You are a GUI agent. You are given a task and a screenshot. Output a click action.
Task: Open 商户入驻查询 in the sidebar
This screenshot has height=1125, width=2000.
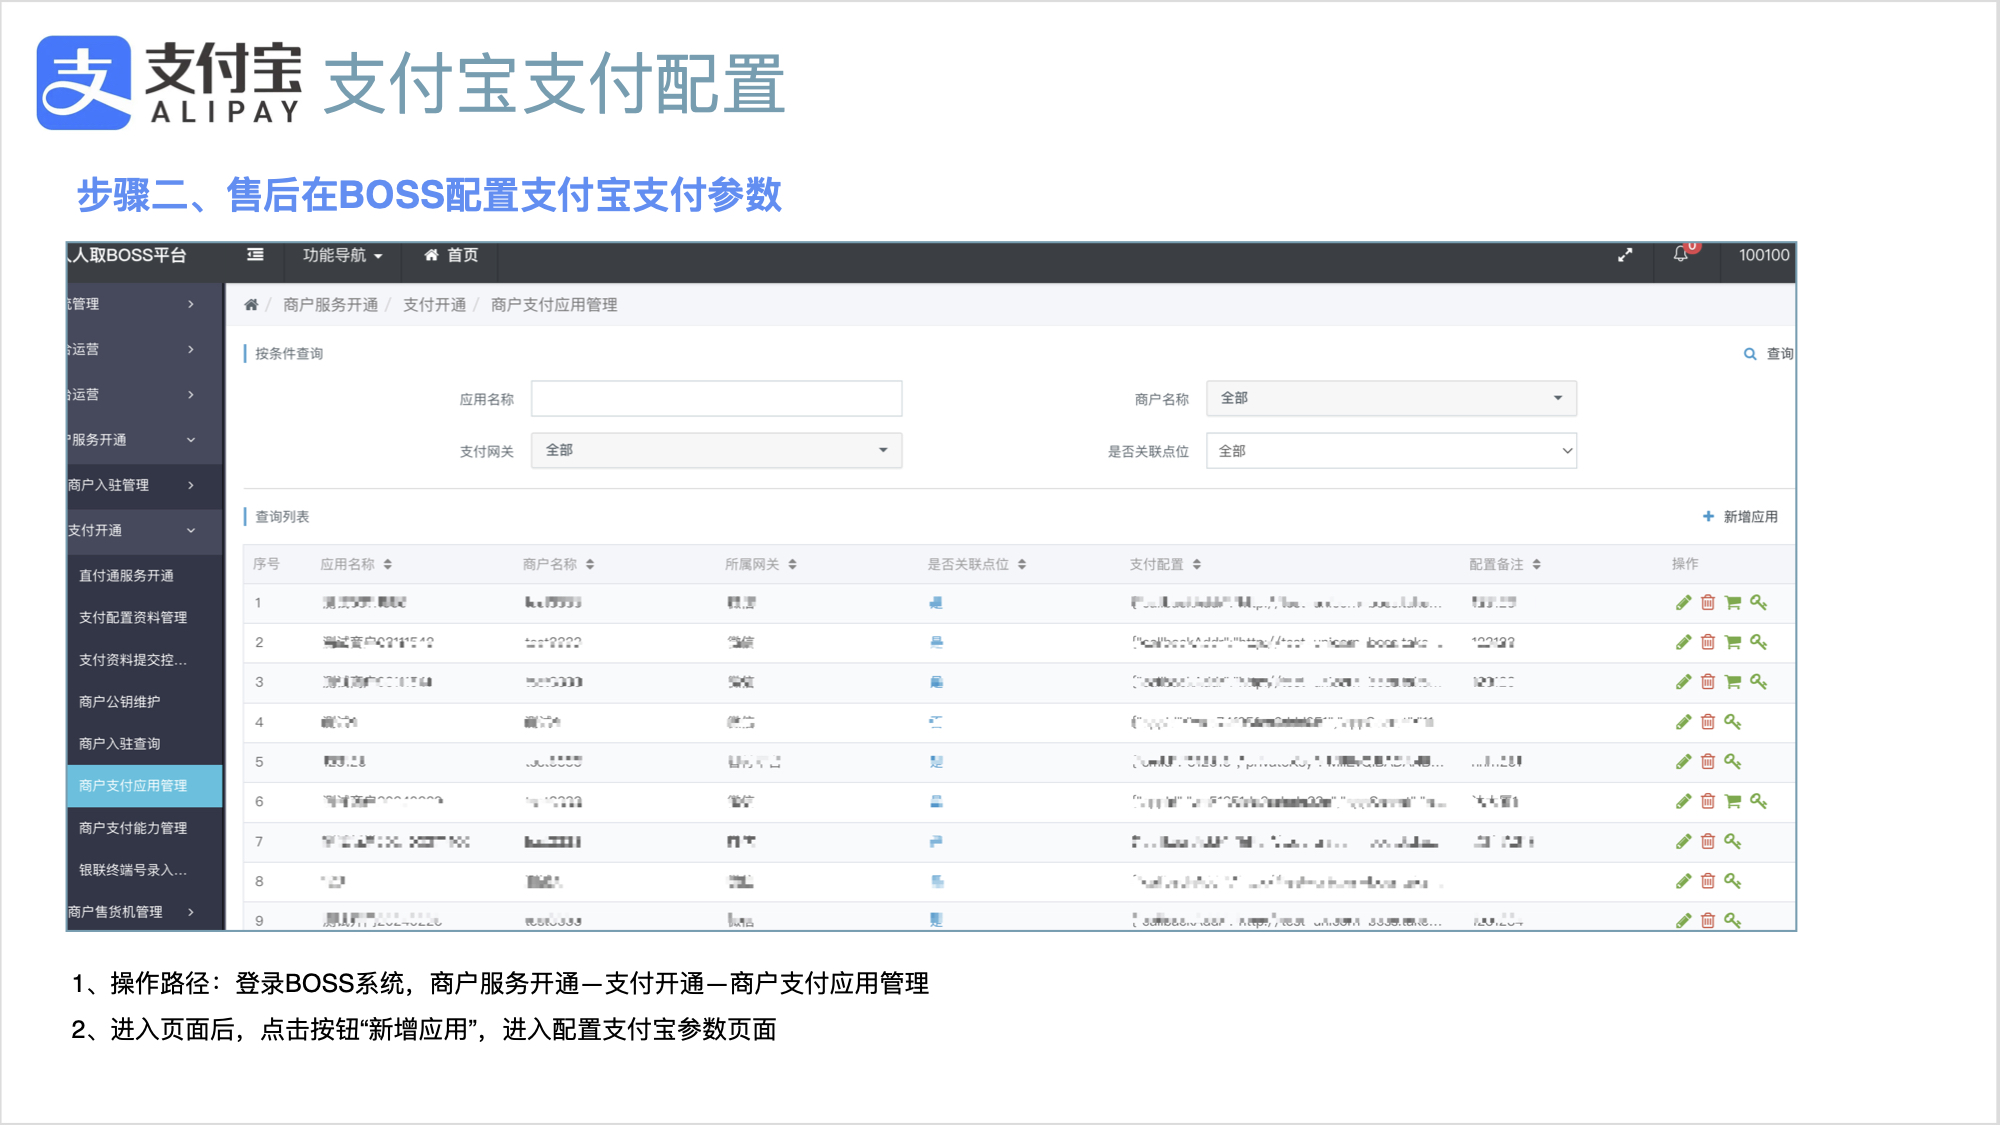pyautogui.click(x=120, y=744)
